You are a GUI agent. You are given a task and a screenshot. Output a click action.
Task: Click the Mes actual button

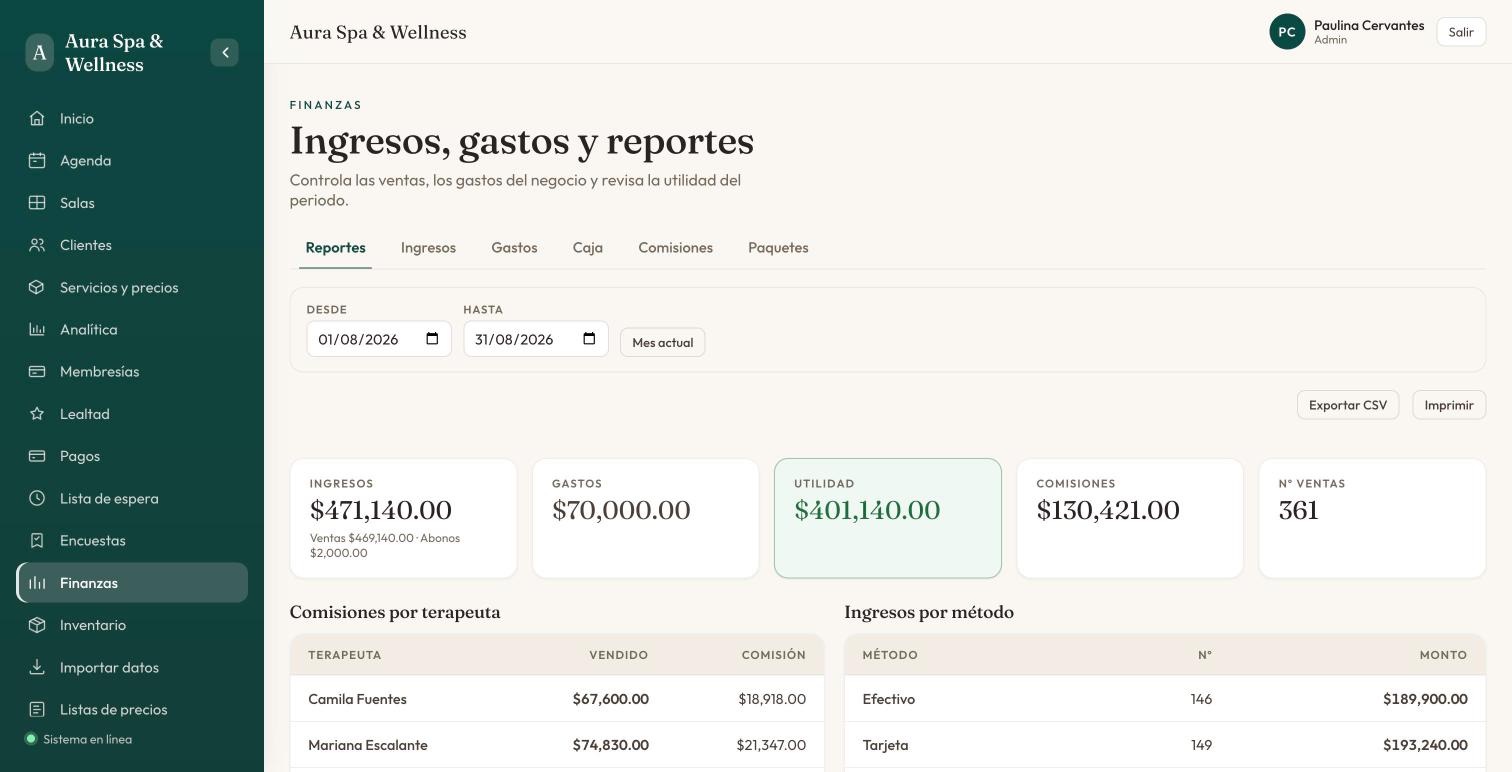click(x=662, y=342)
